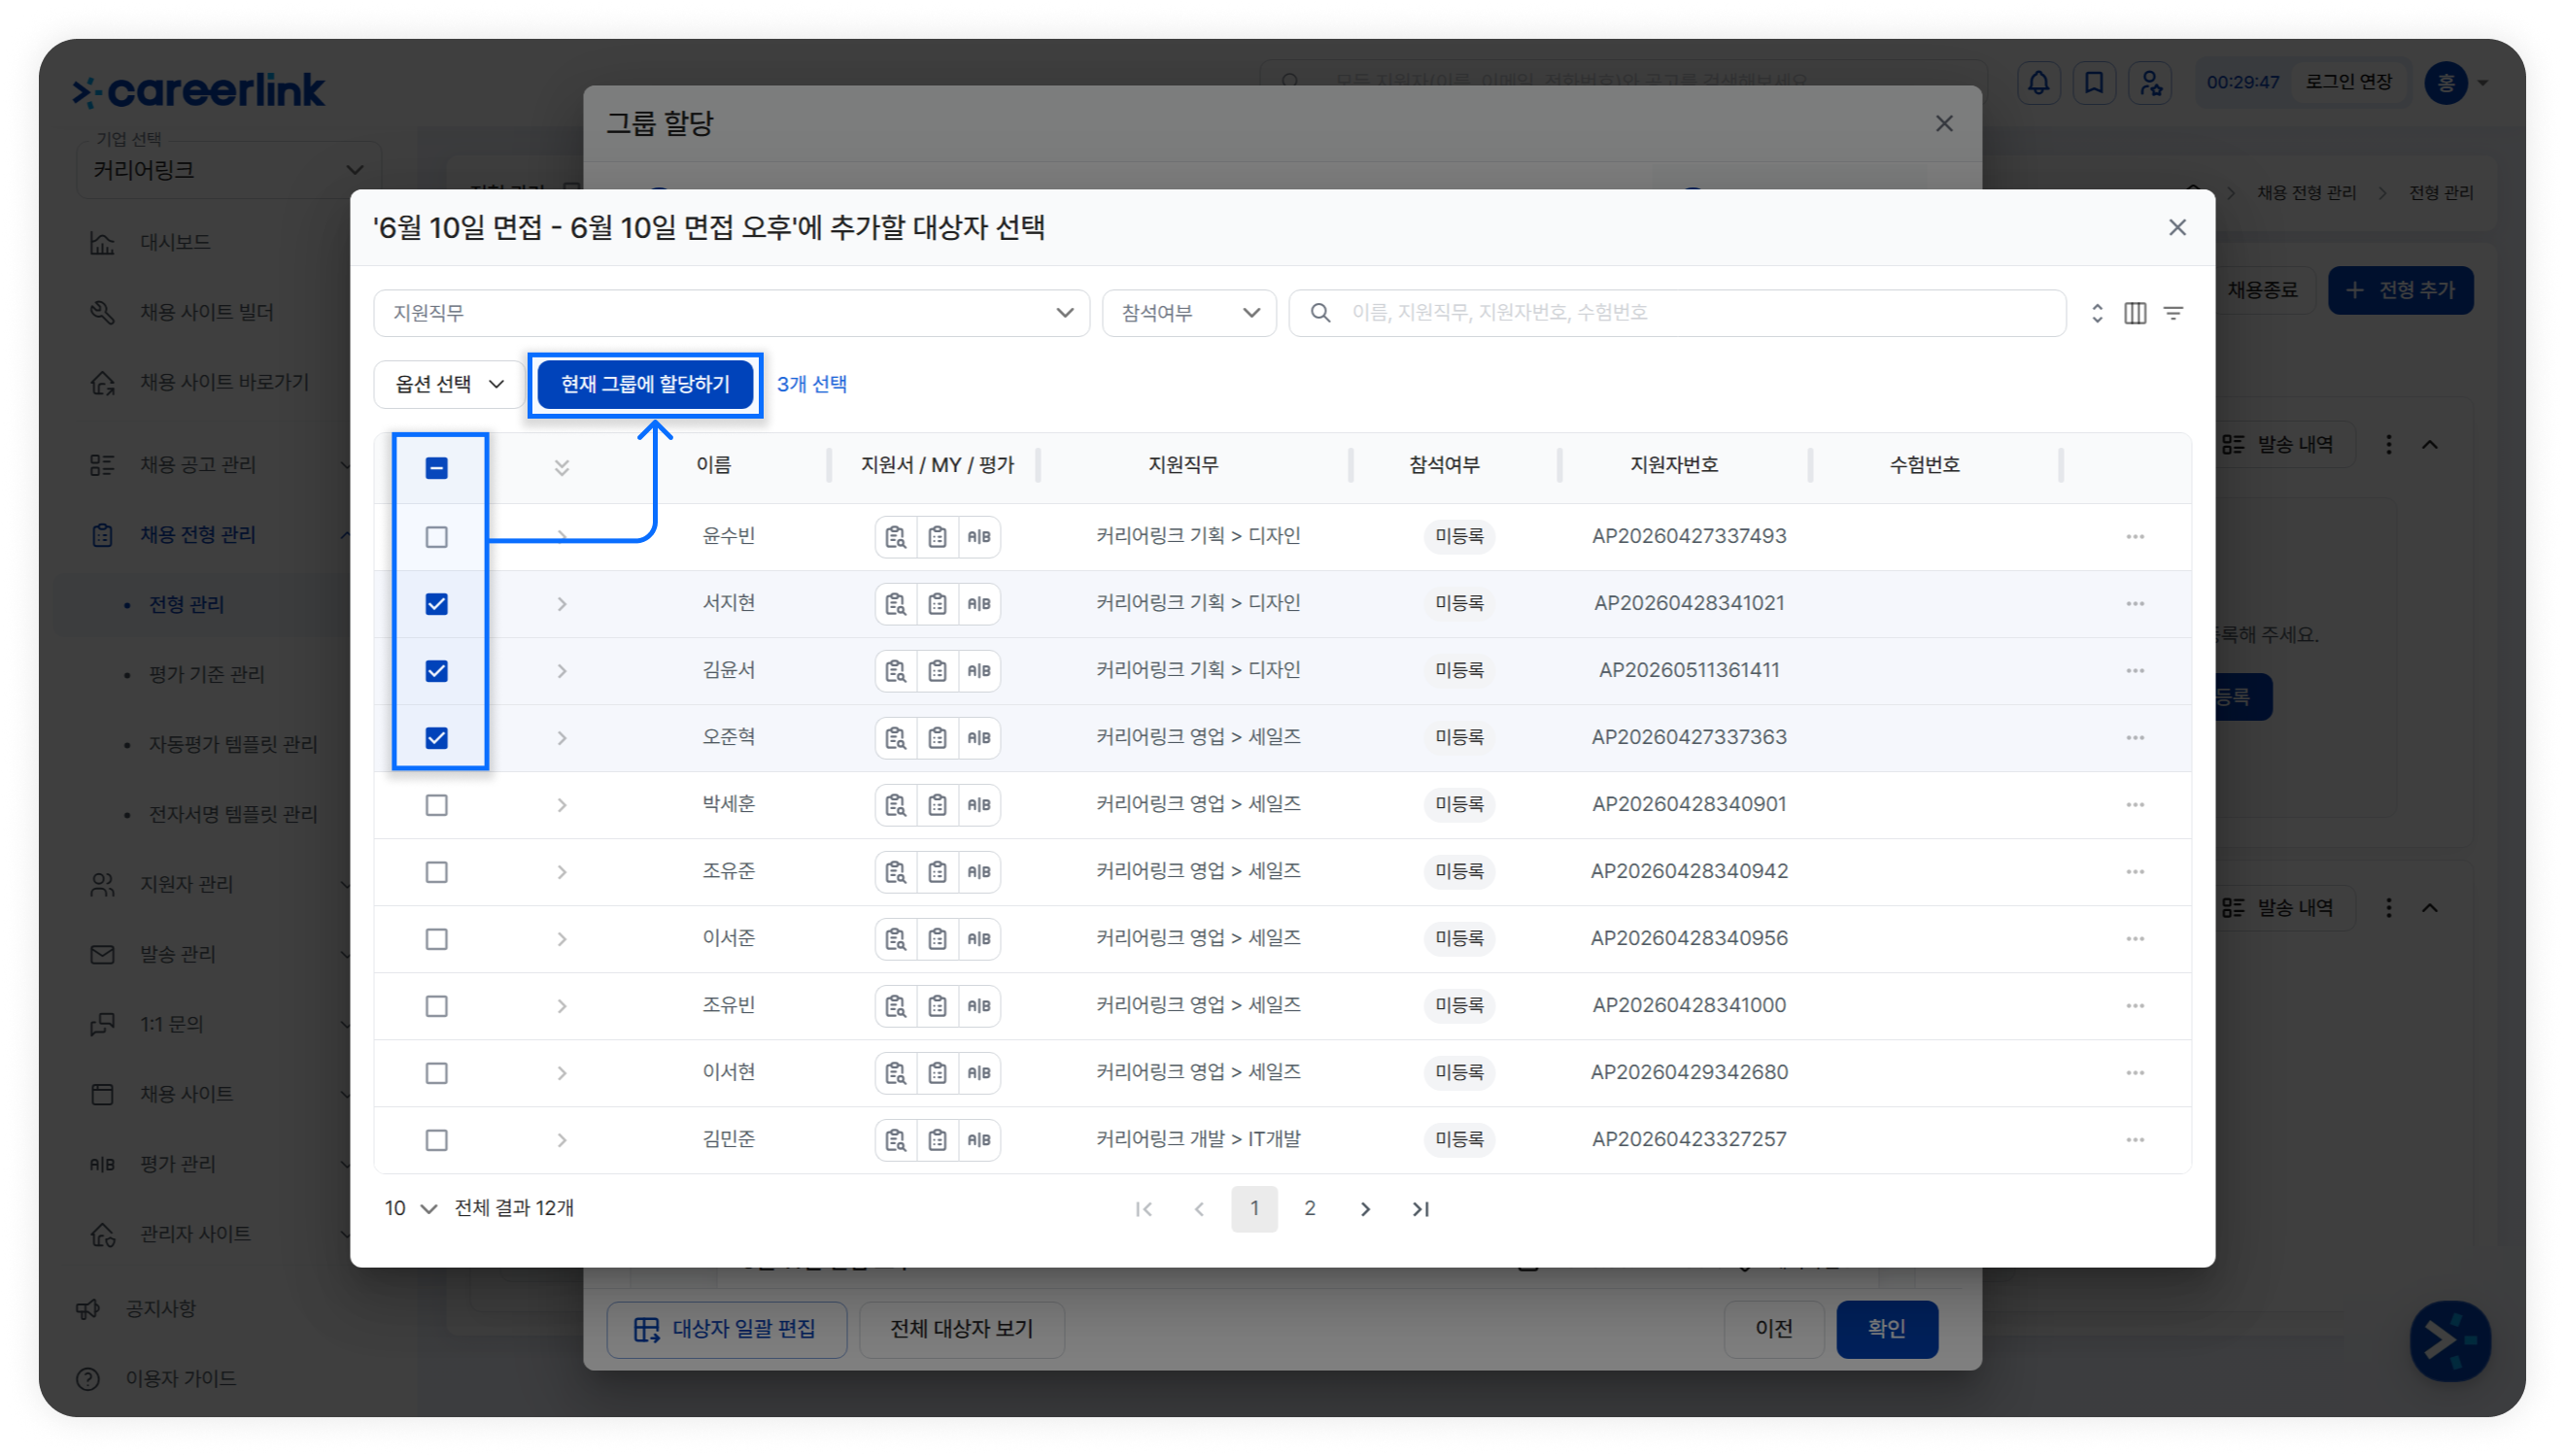
Task: Uncheck the box for 서지현
Action: (436, 604)
